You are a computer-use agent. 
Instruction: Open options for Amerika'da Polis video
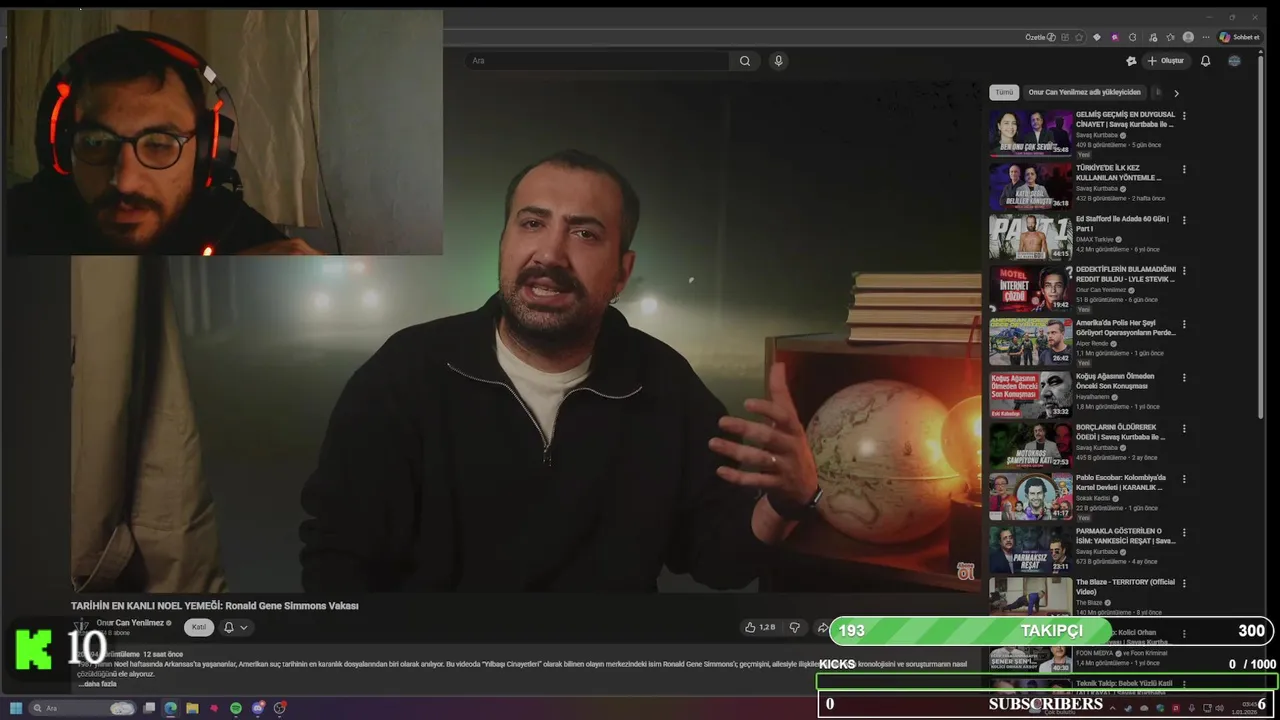click(x=1184, y=325)
